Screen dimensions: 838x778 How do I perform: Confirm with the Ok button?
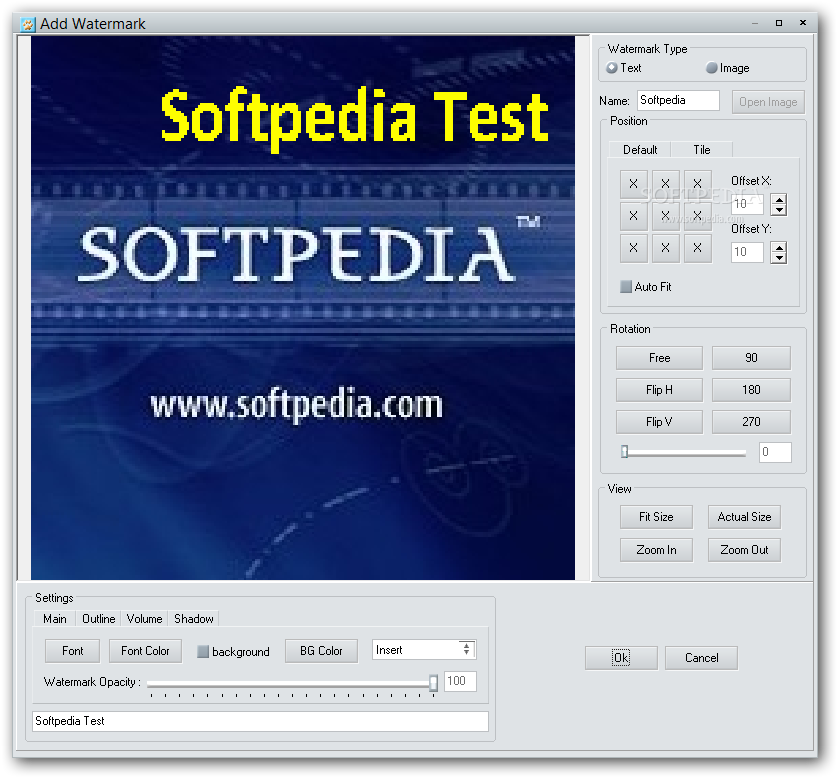[x=621, y=658]
